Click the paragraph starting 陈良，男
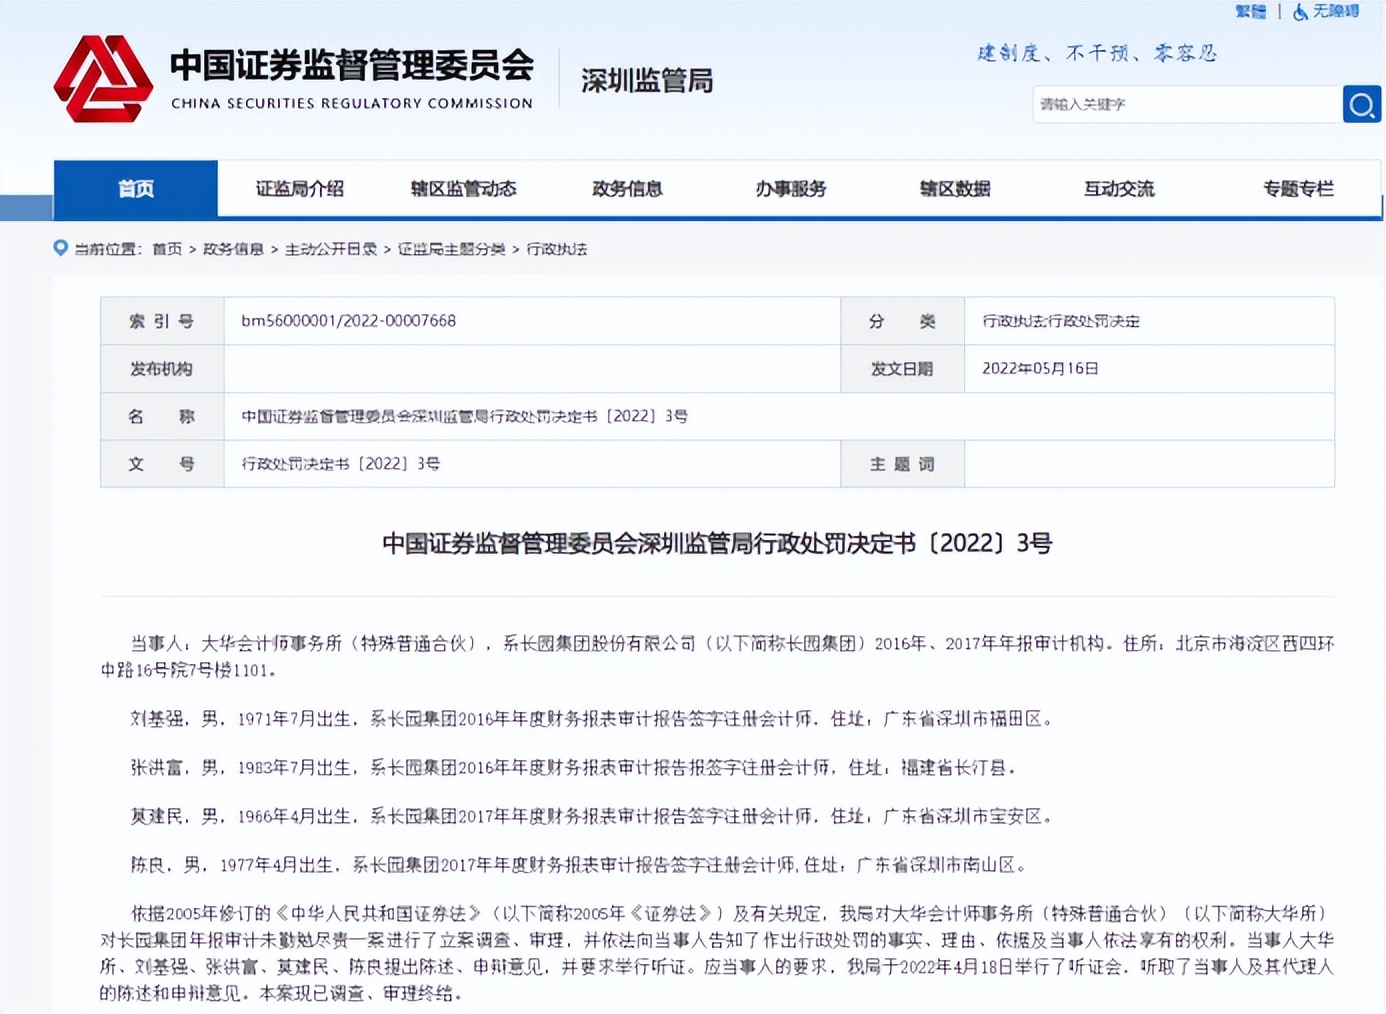The image size is (1386, 1014). point(578,865)
